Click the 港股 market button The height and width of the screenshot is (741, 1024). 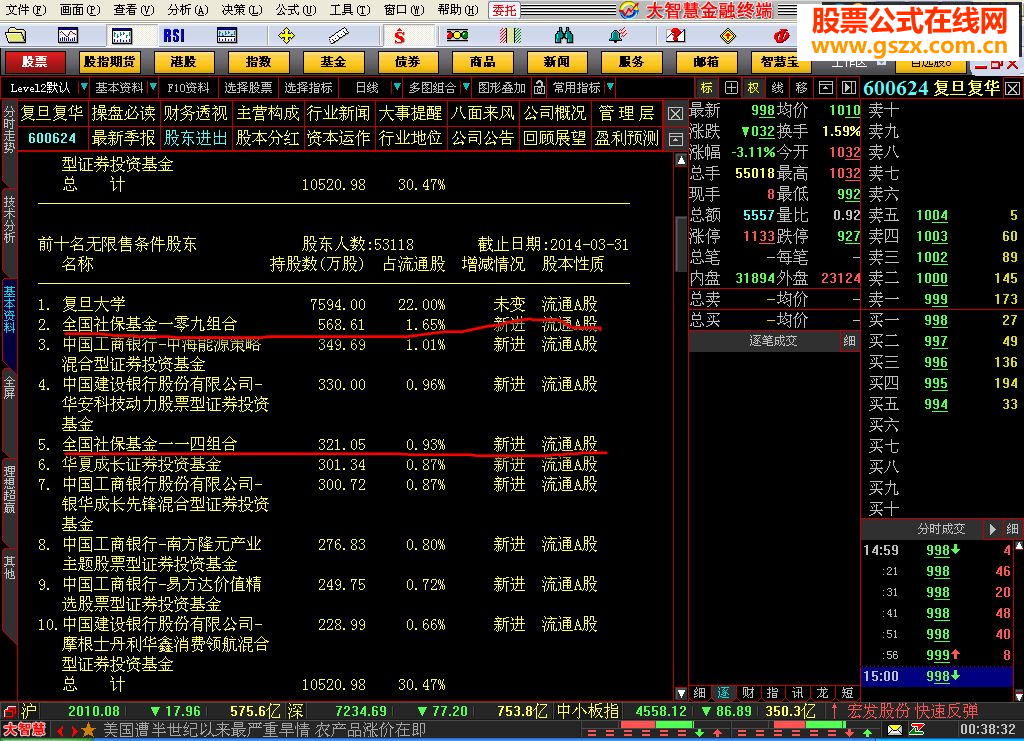coord(183,61)
